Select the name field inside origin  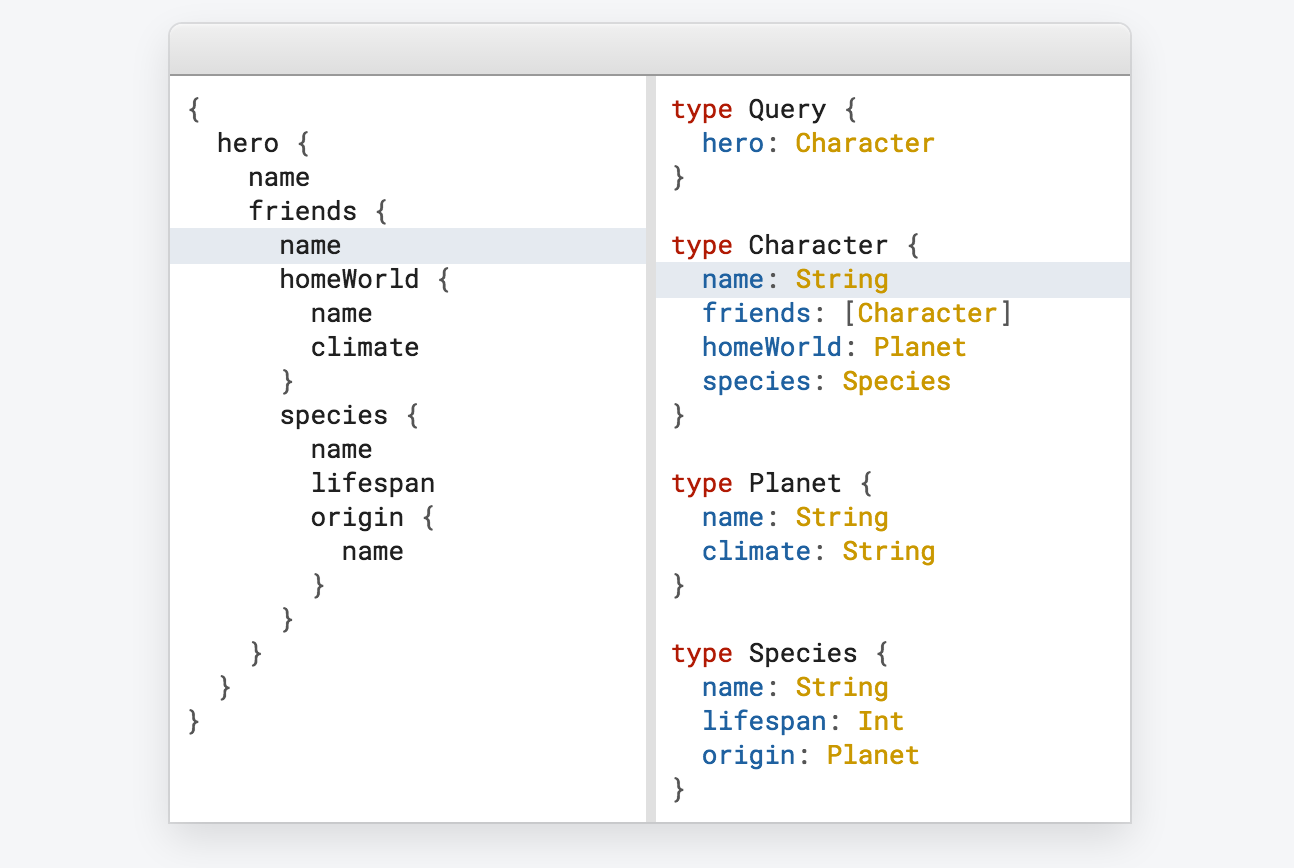click(x=372, y=551)
